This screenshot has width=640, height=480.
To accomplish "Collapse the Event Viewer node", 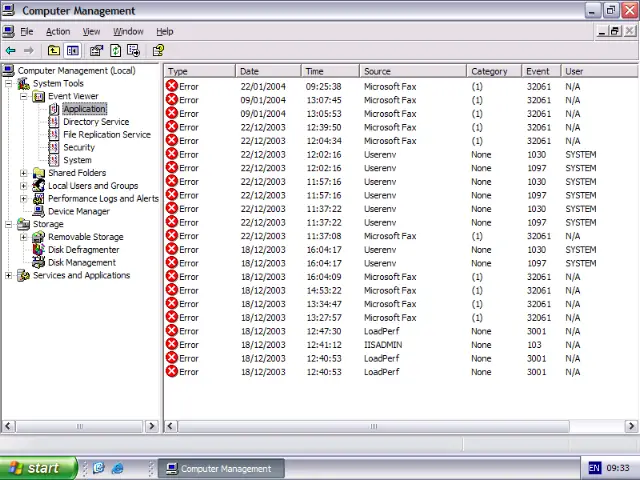I will coord(24,96).
